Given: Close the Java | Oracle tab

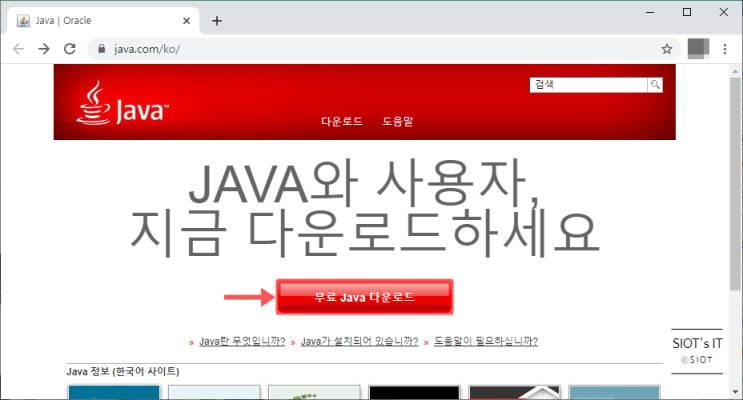Looking at the screenshot, I should (186, 21).
